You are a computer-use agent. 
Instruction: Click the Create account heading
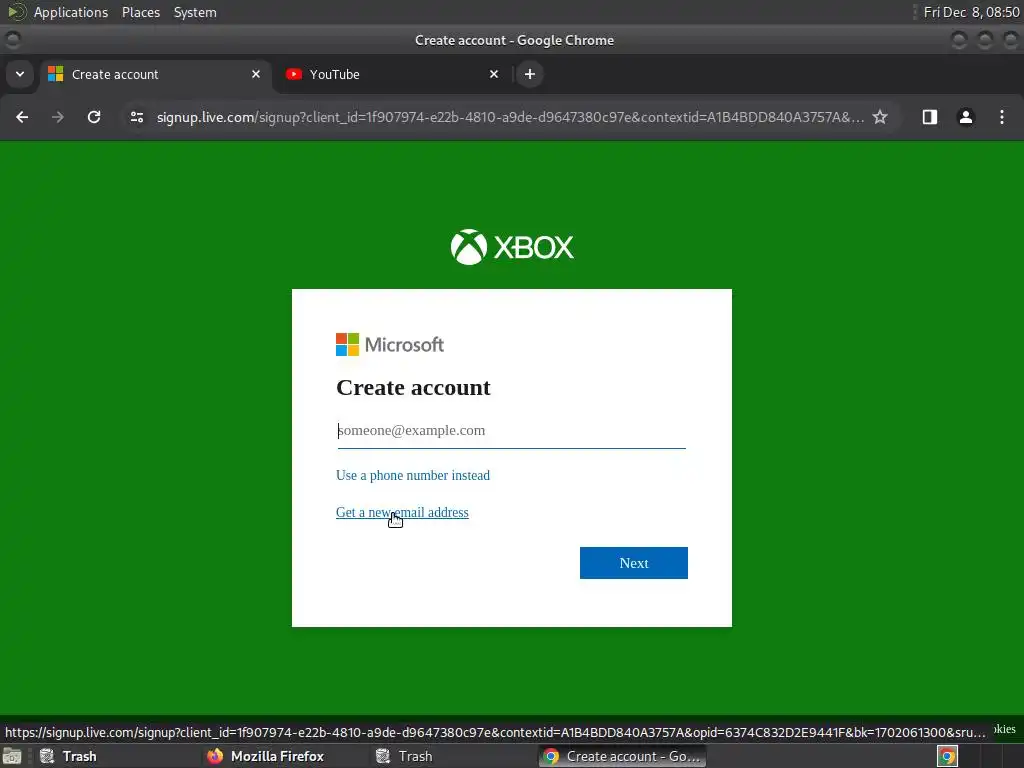pyautogui.click(x=413, y=387)
